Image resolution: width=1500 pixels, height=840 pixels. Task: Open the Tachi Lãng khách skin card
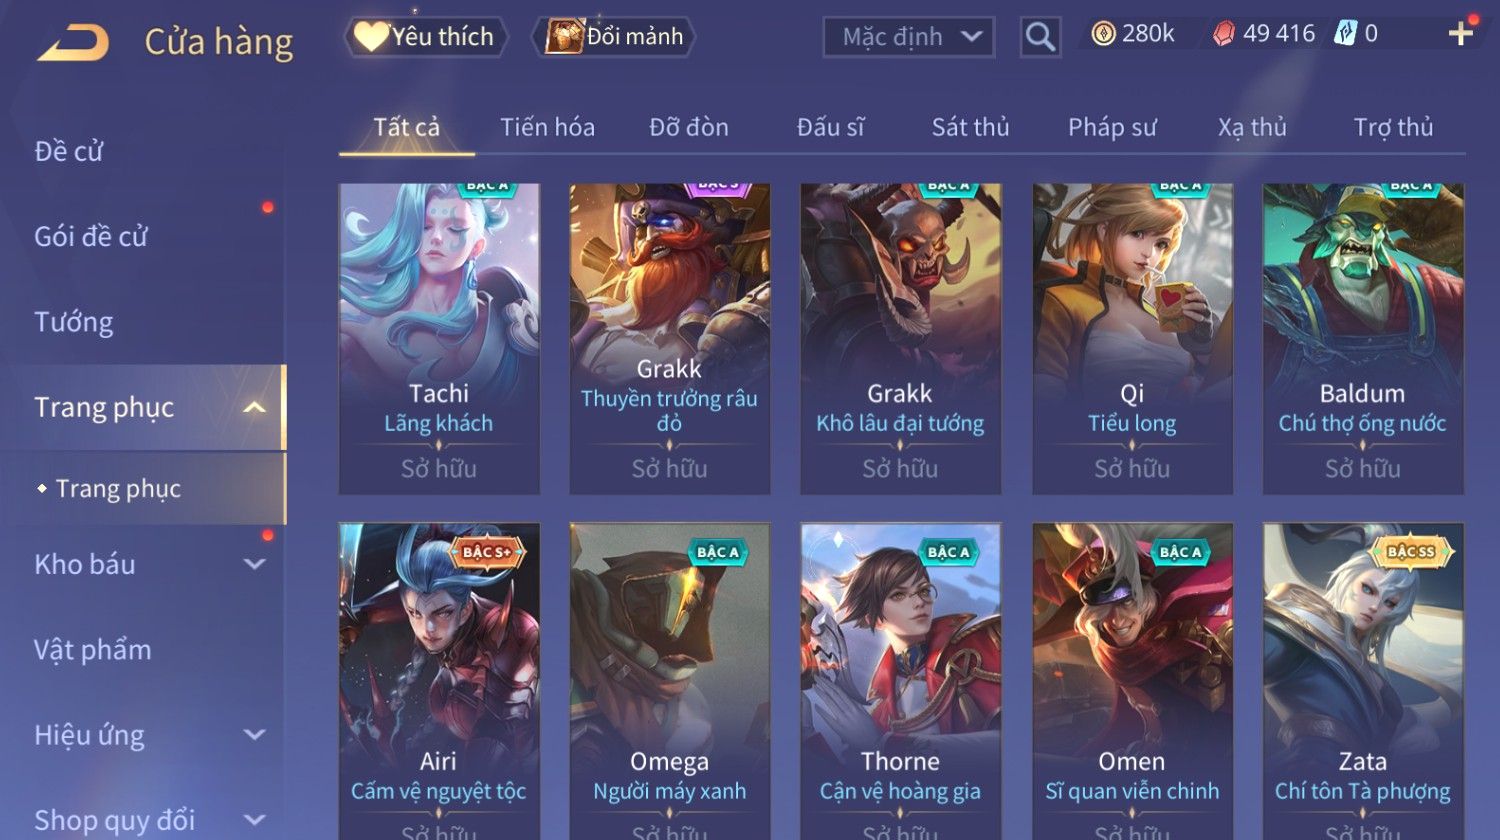(x=439, y=338)
